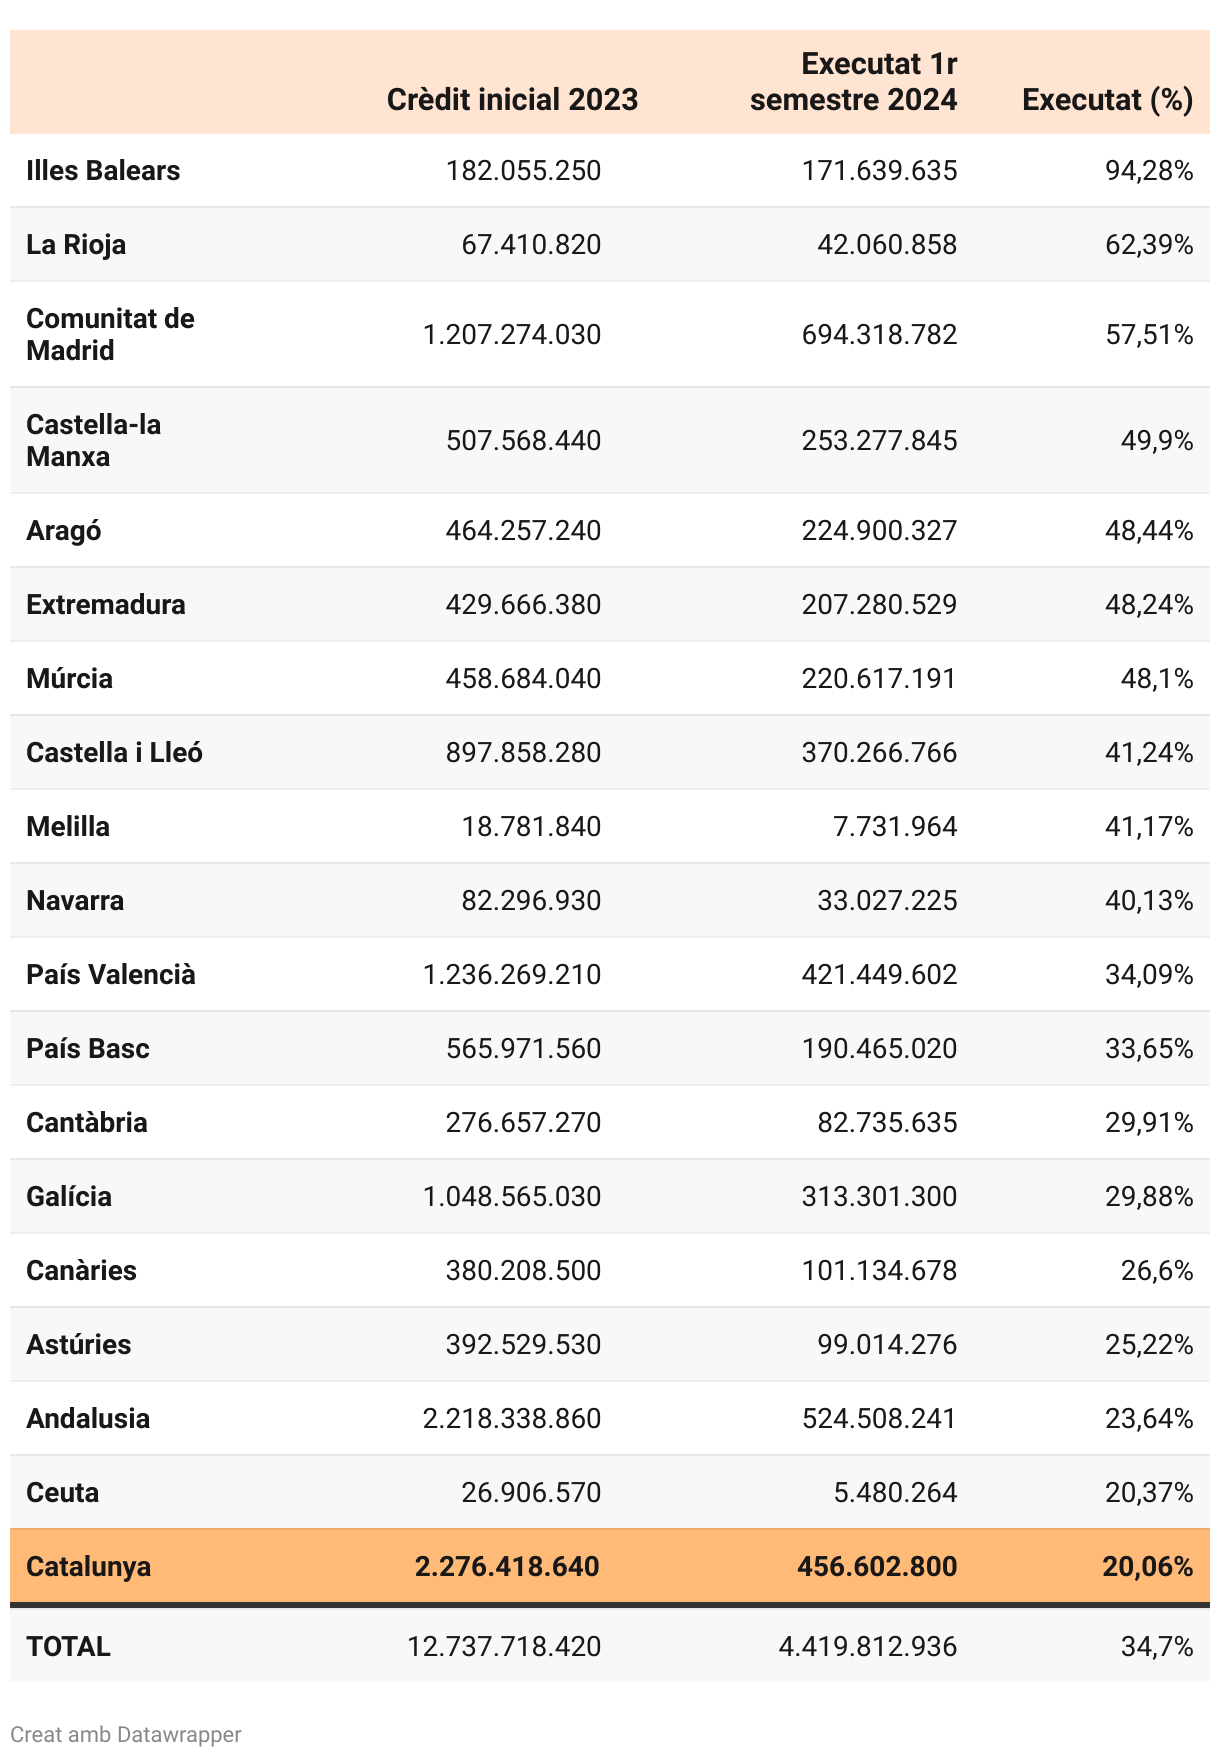Select the Illes Balears row label

[x=103, y=171]
